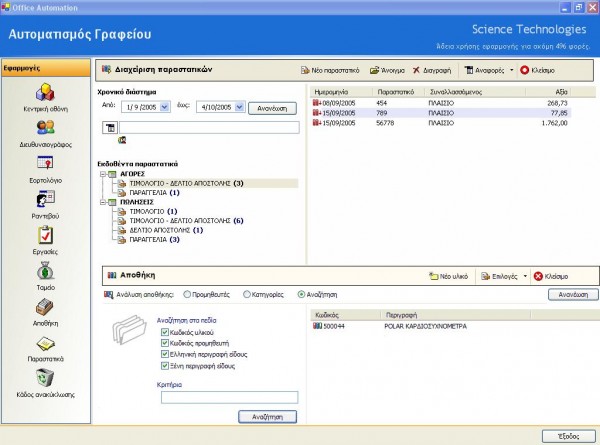Click the Αναζήτηση search button
600x445 pixels.
tap(267, 417)
